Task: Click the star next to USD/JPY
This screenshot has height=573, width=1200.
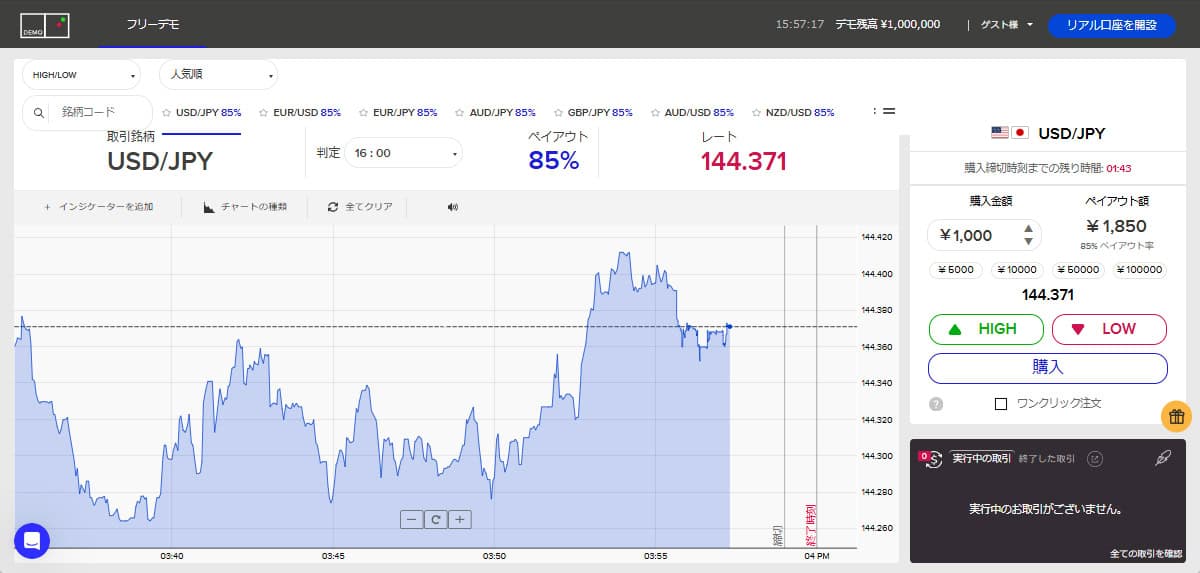Action: pos(166,113)
